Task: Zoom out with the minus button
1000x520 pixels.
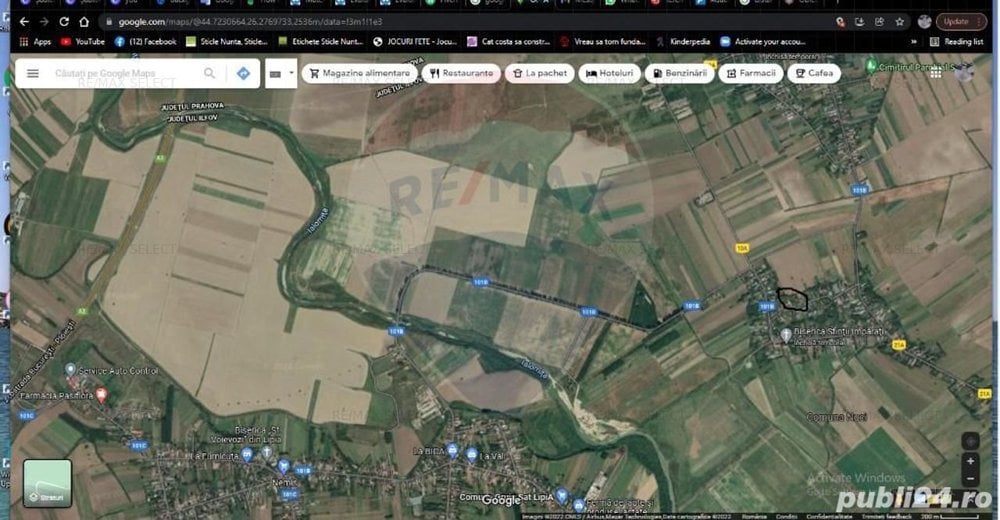Action: tap(970, 480)
